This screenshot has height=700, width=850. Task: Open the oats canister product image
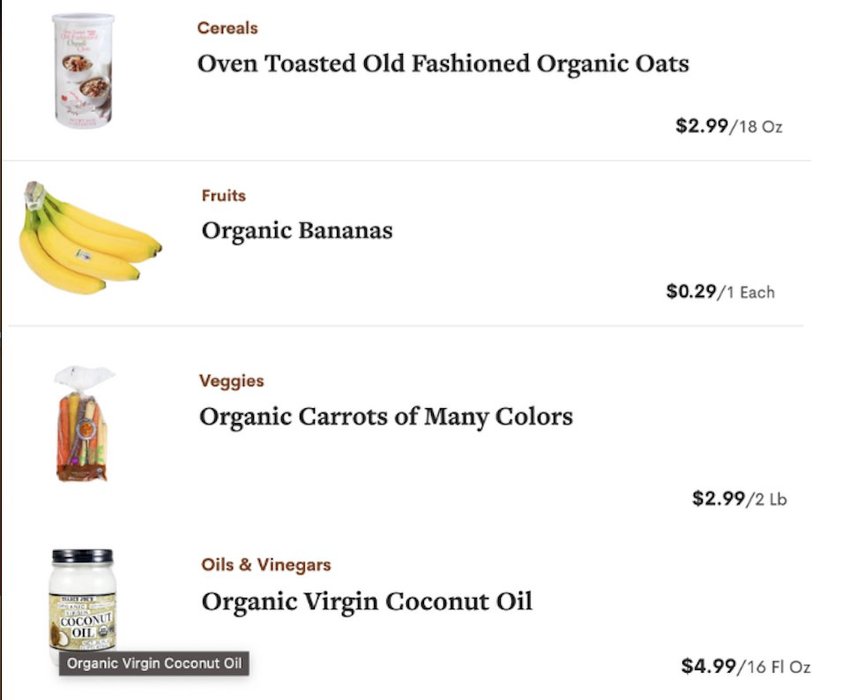click(83, 71)
